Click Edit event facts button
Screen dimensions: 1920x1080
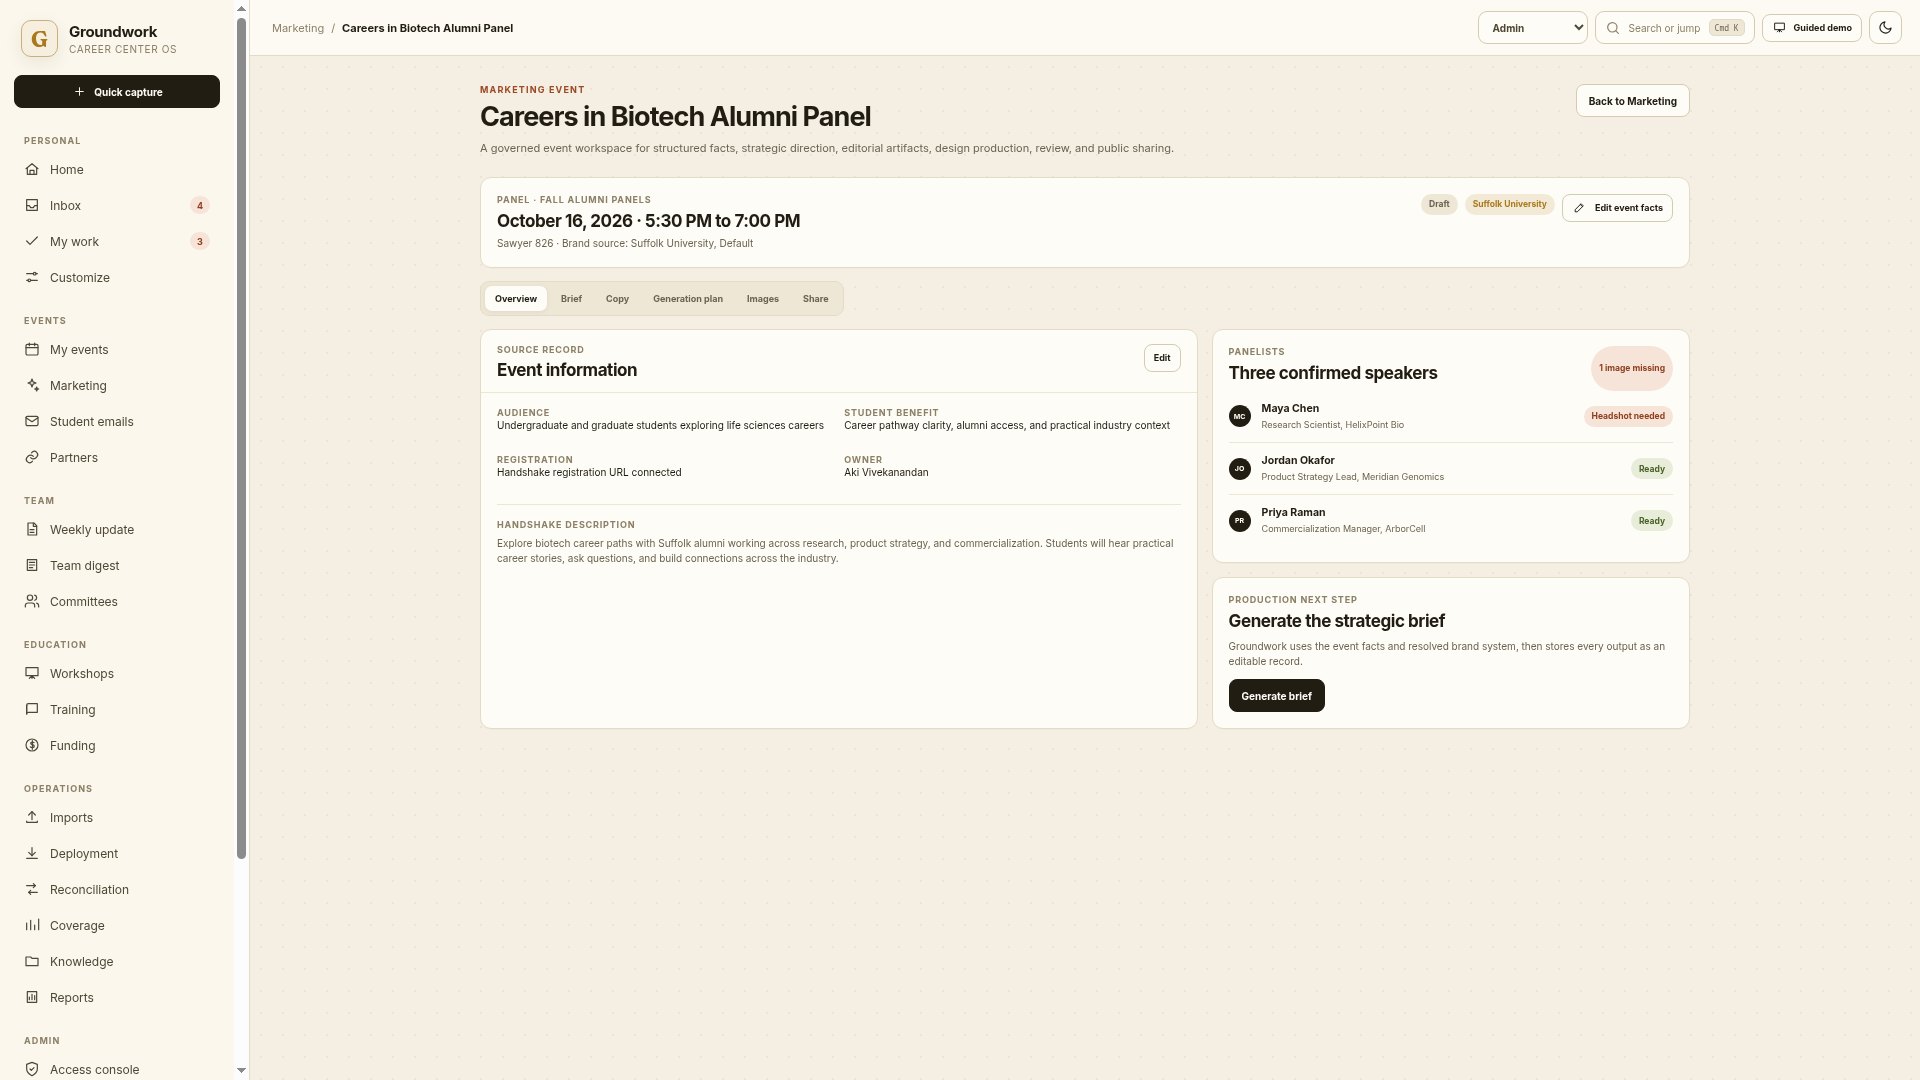[1617, 208]
